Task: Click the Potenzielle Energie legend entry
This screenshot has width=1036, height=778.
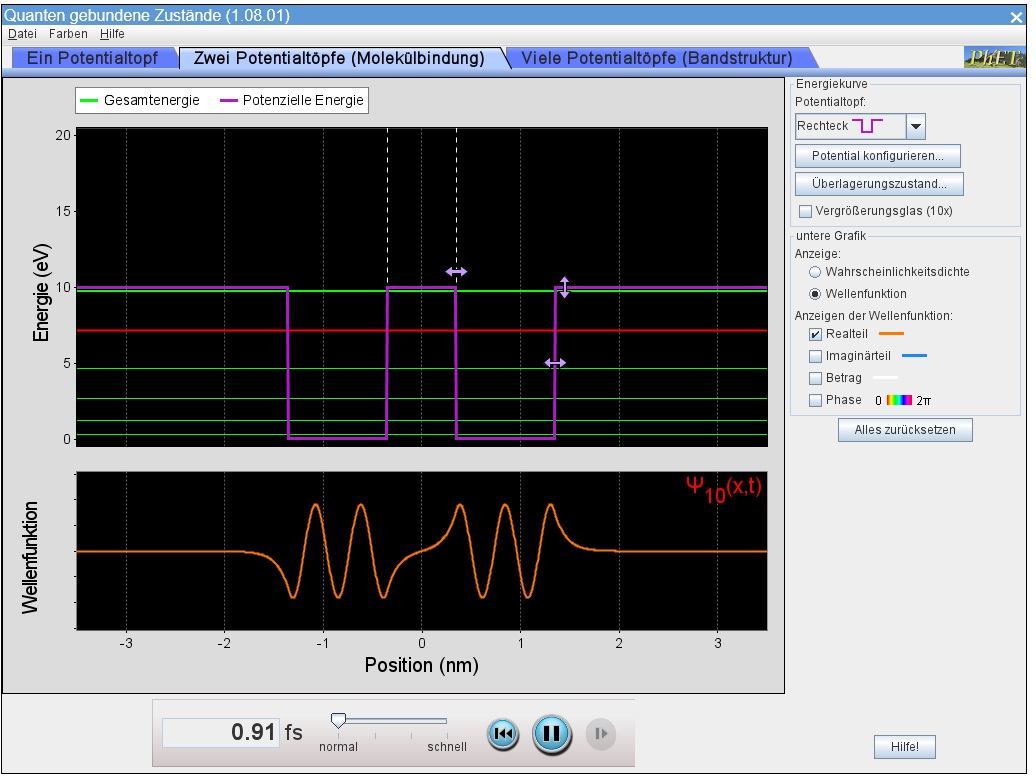Action: point(291,100)
